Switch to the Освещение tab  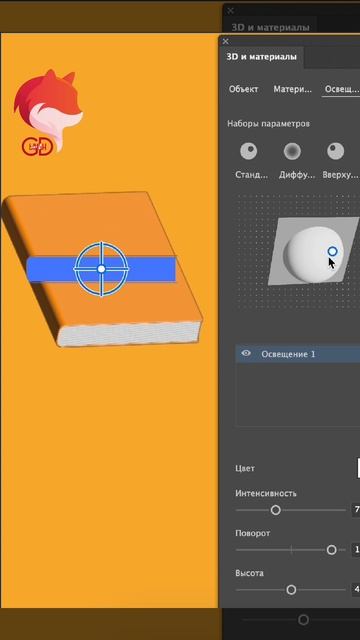[342, 89]
